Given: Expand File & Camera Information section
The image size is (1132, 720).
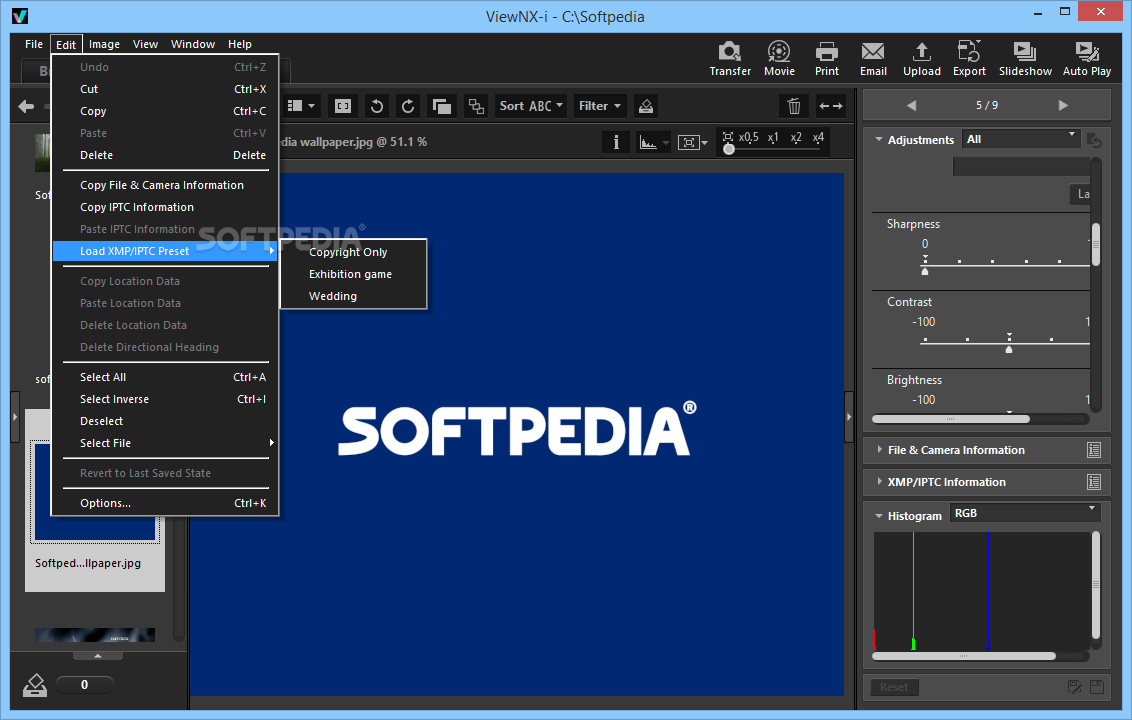Looking at the screenshot, I should tap(879, 450).
